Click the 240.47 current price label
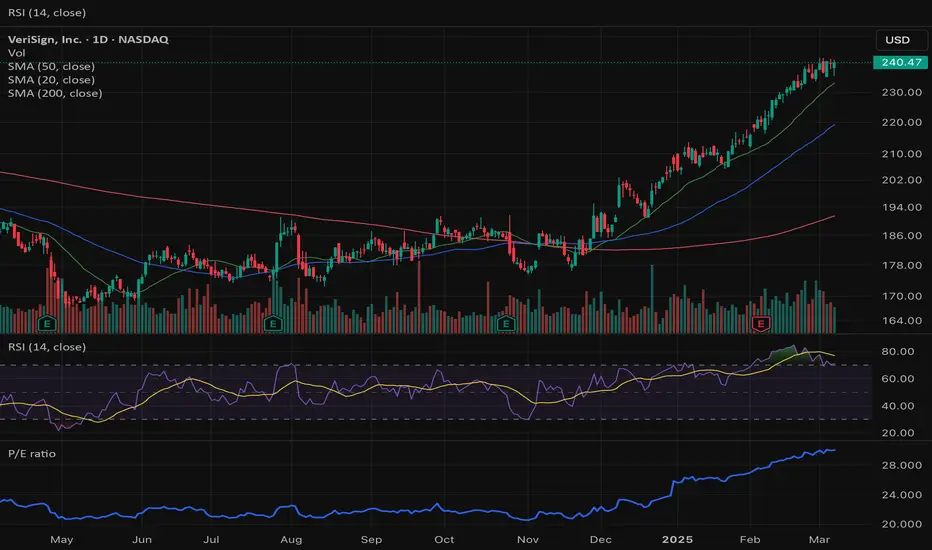 point(901,62)
